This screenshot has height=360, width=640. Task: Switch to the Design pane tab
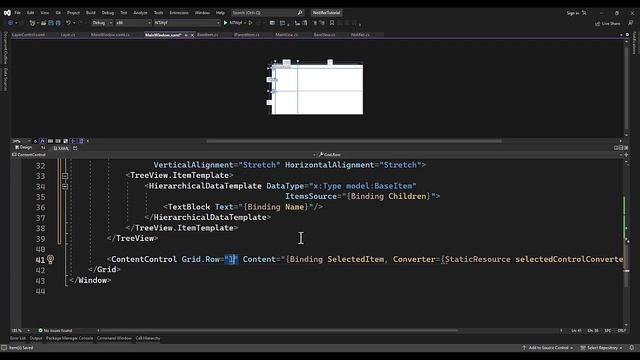pos(24,148)
